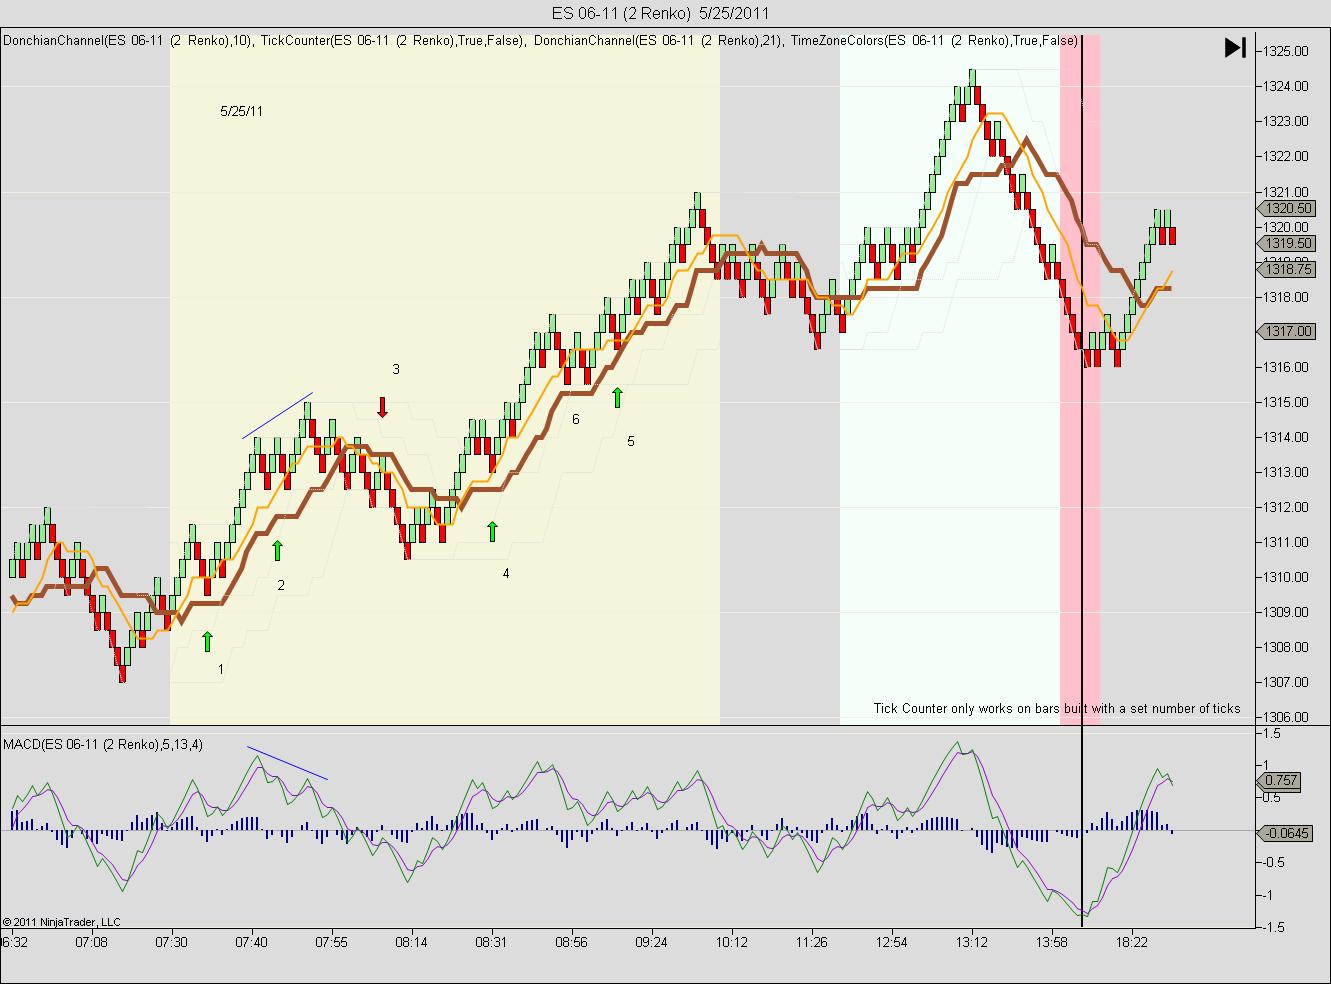This screenshot has height=984, width=1331.
Task: Click the -0.0645 MACD value marker
Action: point(1285,832)
